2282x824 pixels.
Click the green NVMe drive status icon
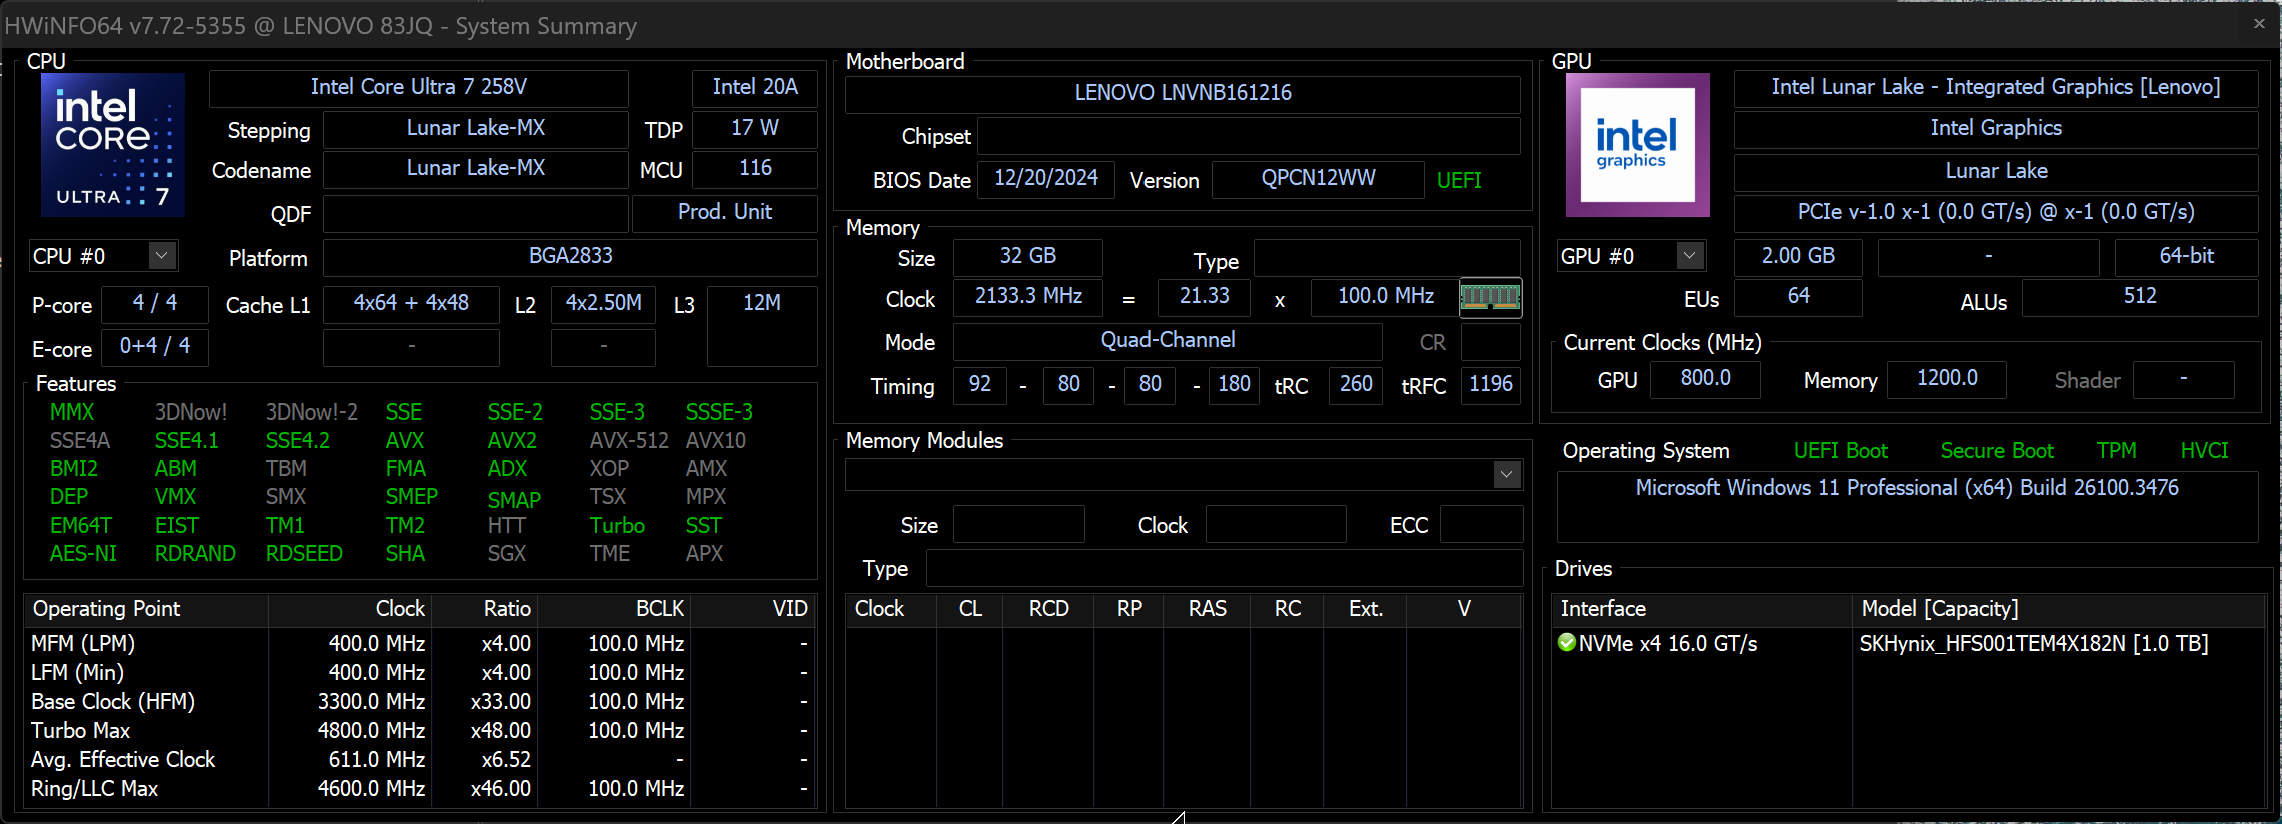coord(1567,642)
